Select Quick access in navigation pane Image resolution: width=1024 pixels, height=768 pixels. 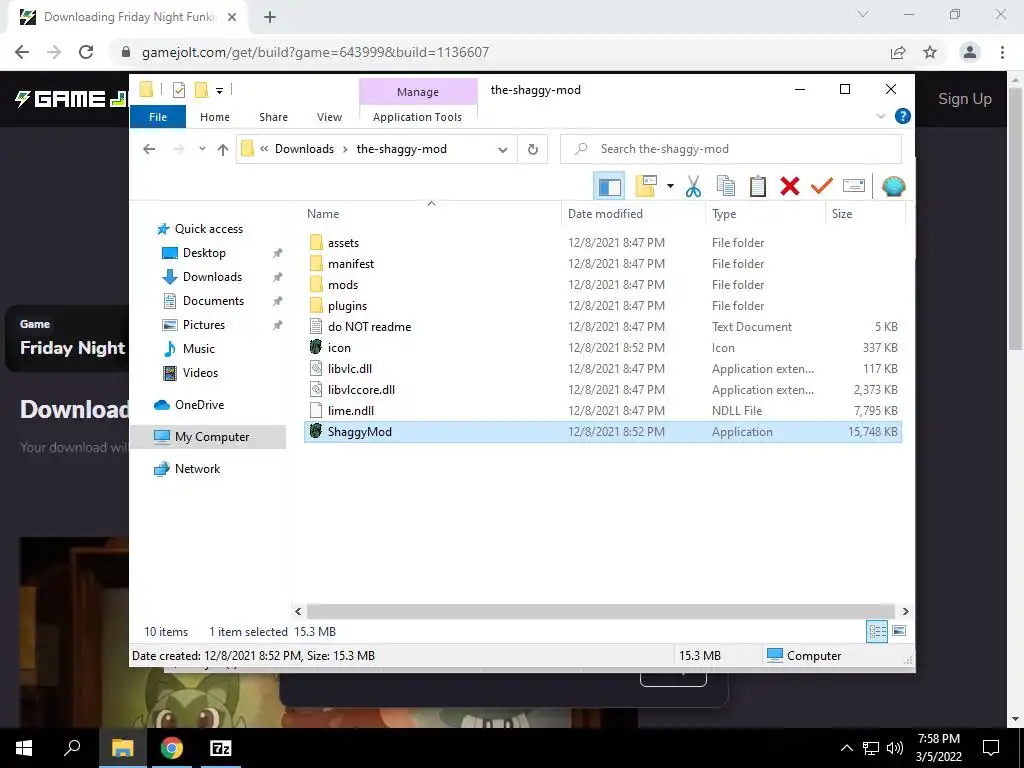[209, 229]
